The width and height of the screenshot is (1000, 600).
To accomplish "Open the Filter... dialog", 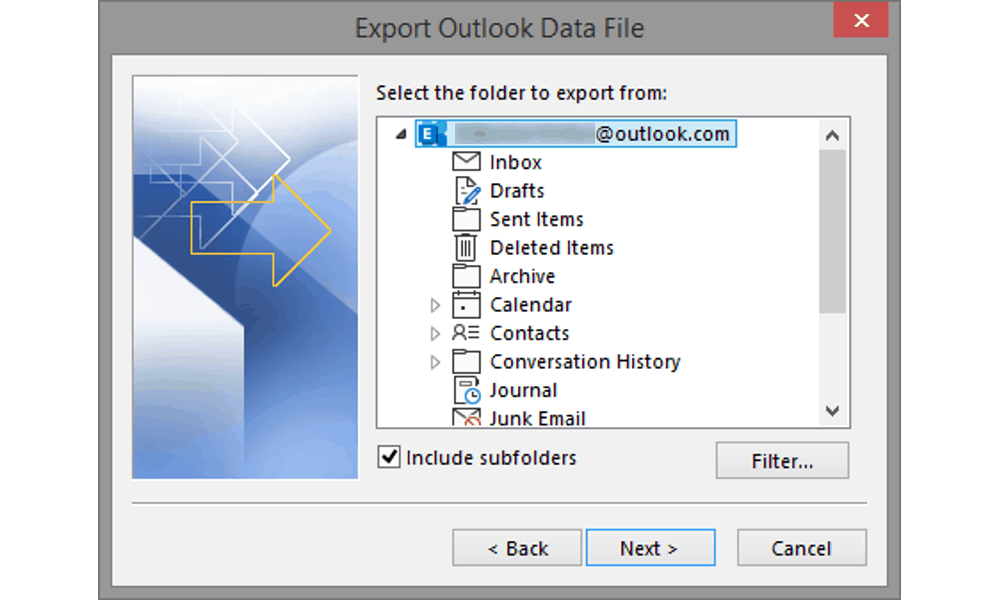I will [782, 460].
